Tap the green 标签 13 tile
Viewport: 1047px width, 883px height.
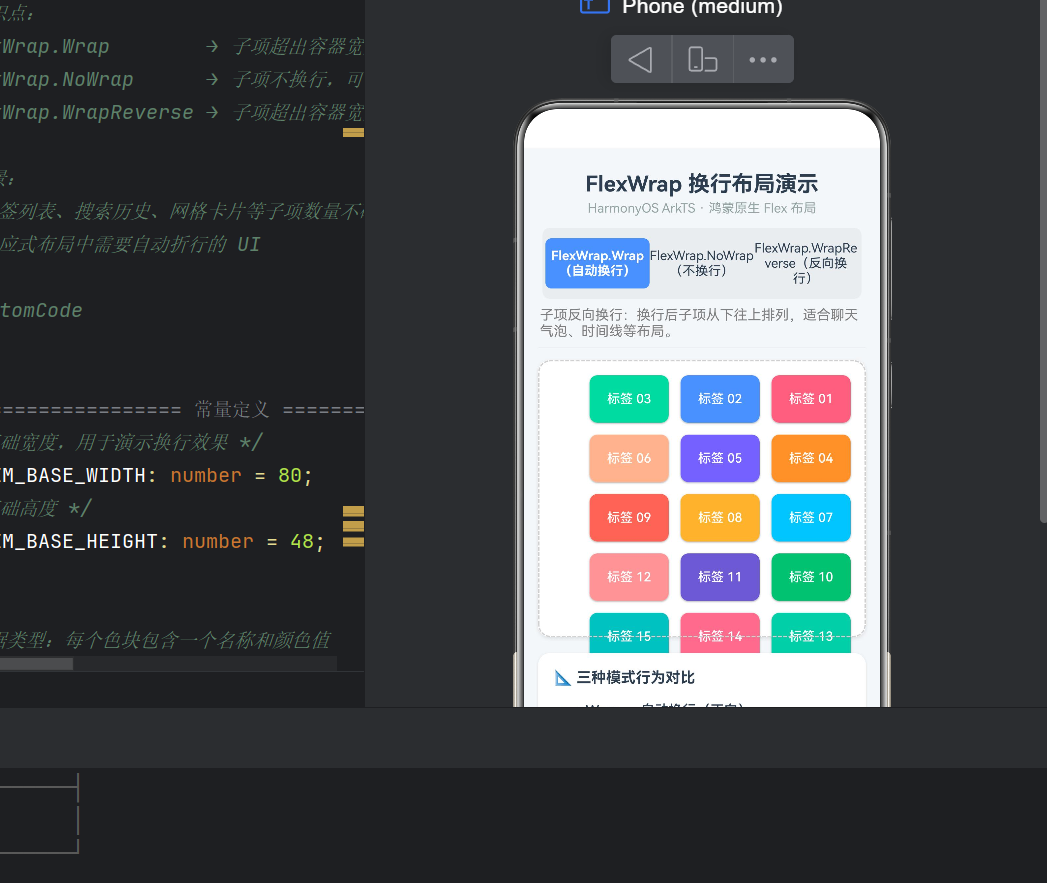click(x=811, y=633)
